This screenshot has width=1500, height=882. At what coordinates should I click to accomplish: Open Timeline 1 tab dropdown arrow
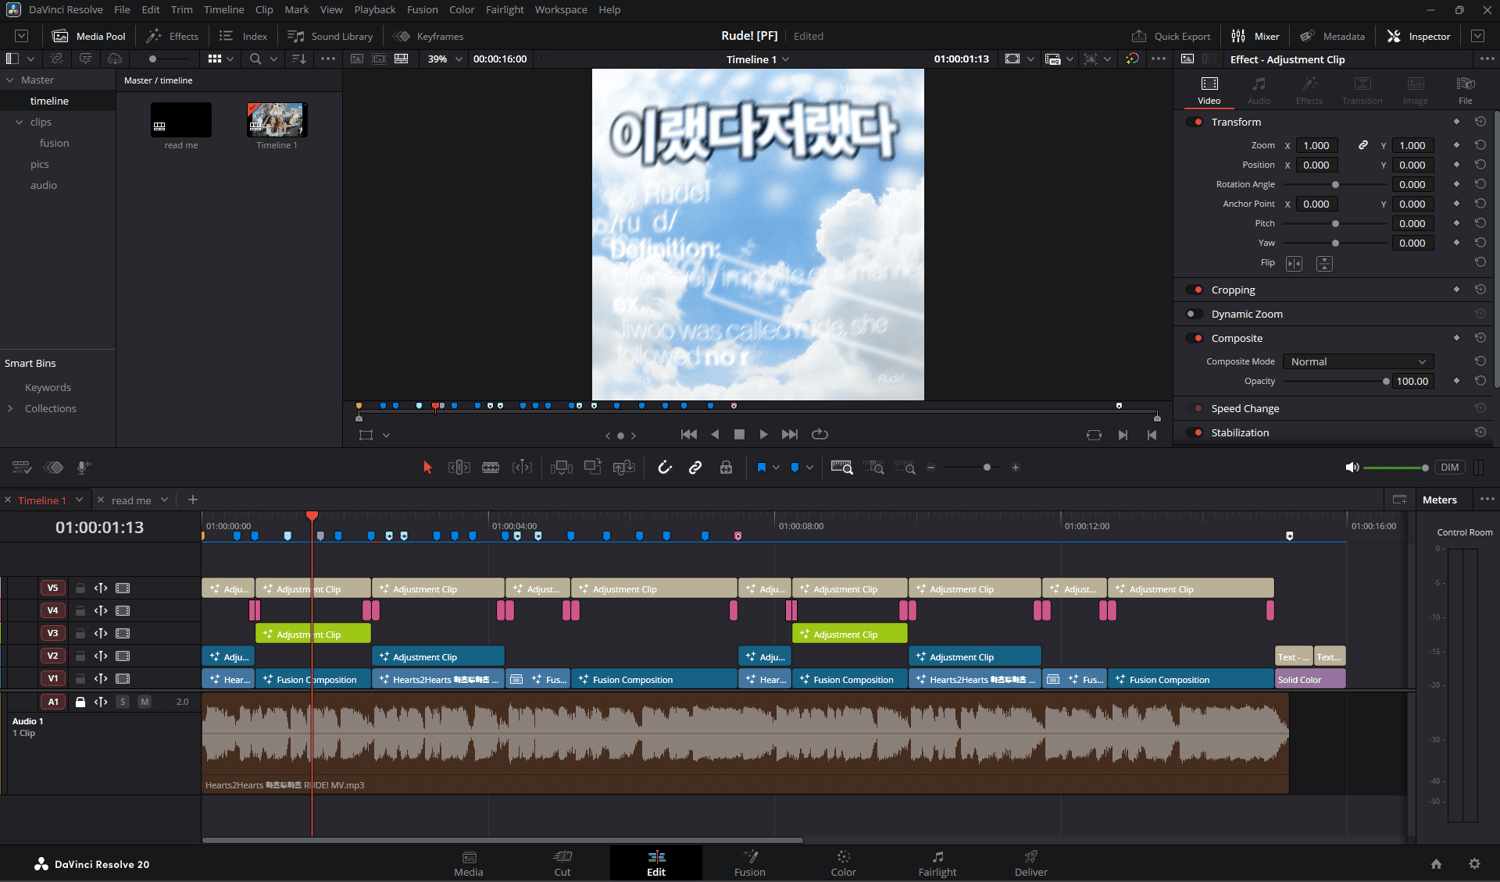coord(79,500)
